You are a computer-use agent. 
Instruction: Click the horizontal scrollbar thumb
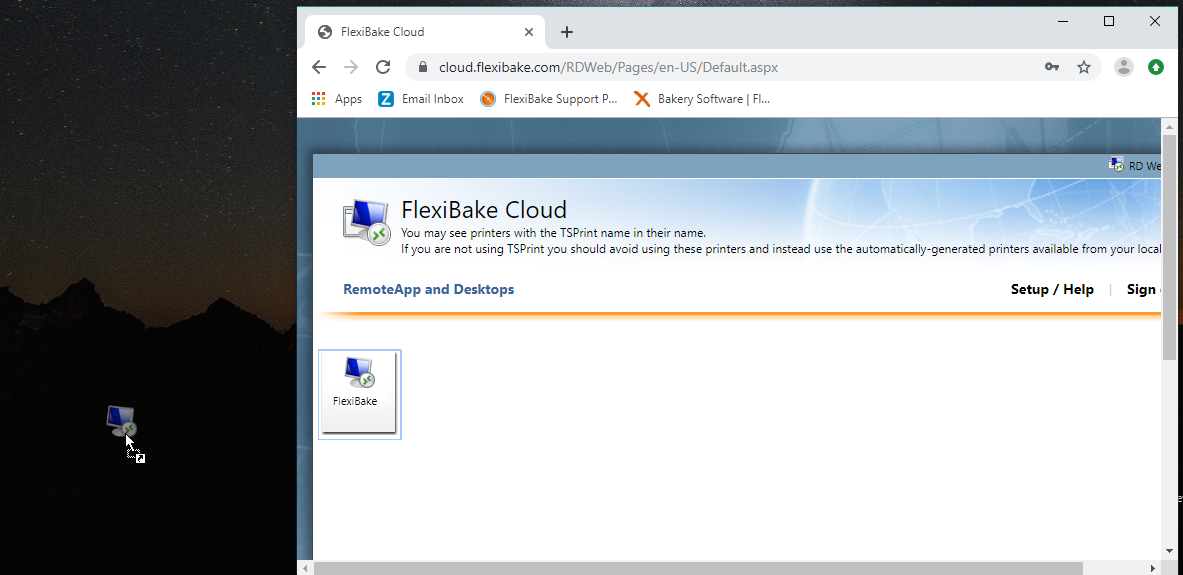click(699, 567)
